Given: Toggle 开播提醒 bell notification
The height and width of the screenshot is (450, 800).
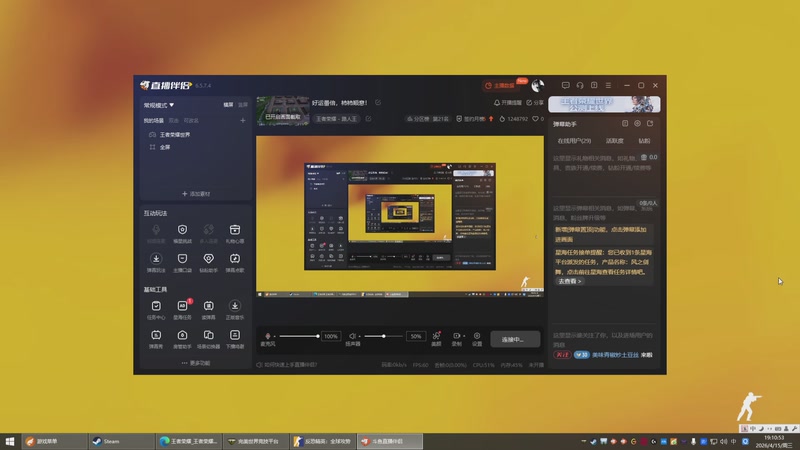Looking at the screenshot, I should coord(508,103).
